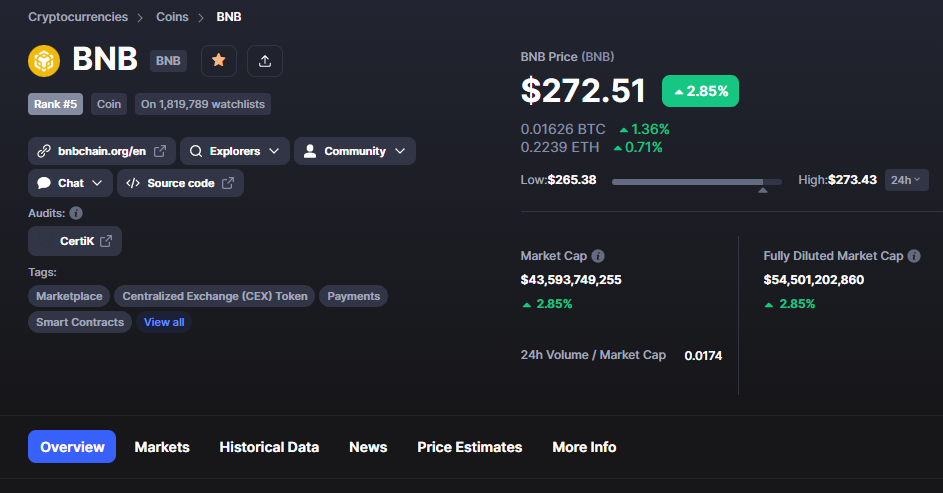Click the Coin type badge
The width and height of the screenshot is (943, 493).
click(109, 104)
